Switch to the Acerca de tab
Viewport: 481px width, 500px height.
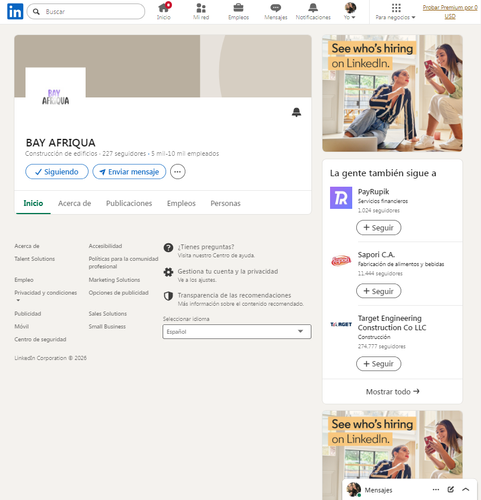point(74,203)
